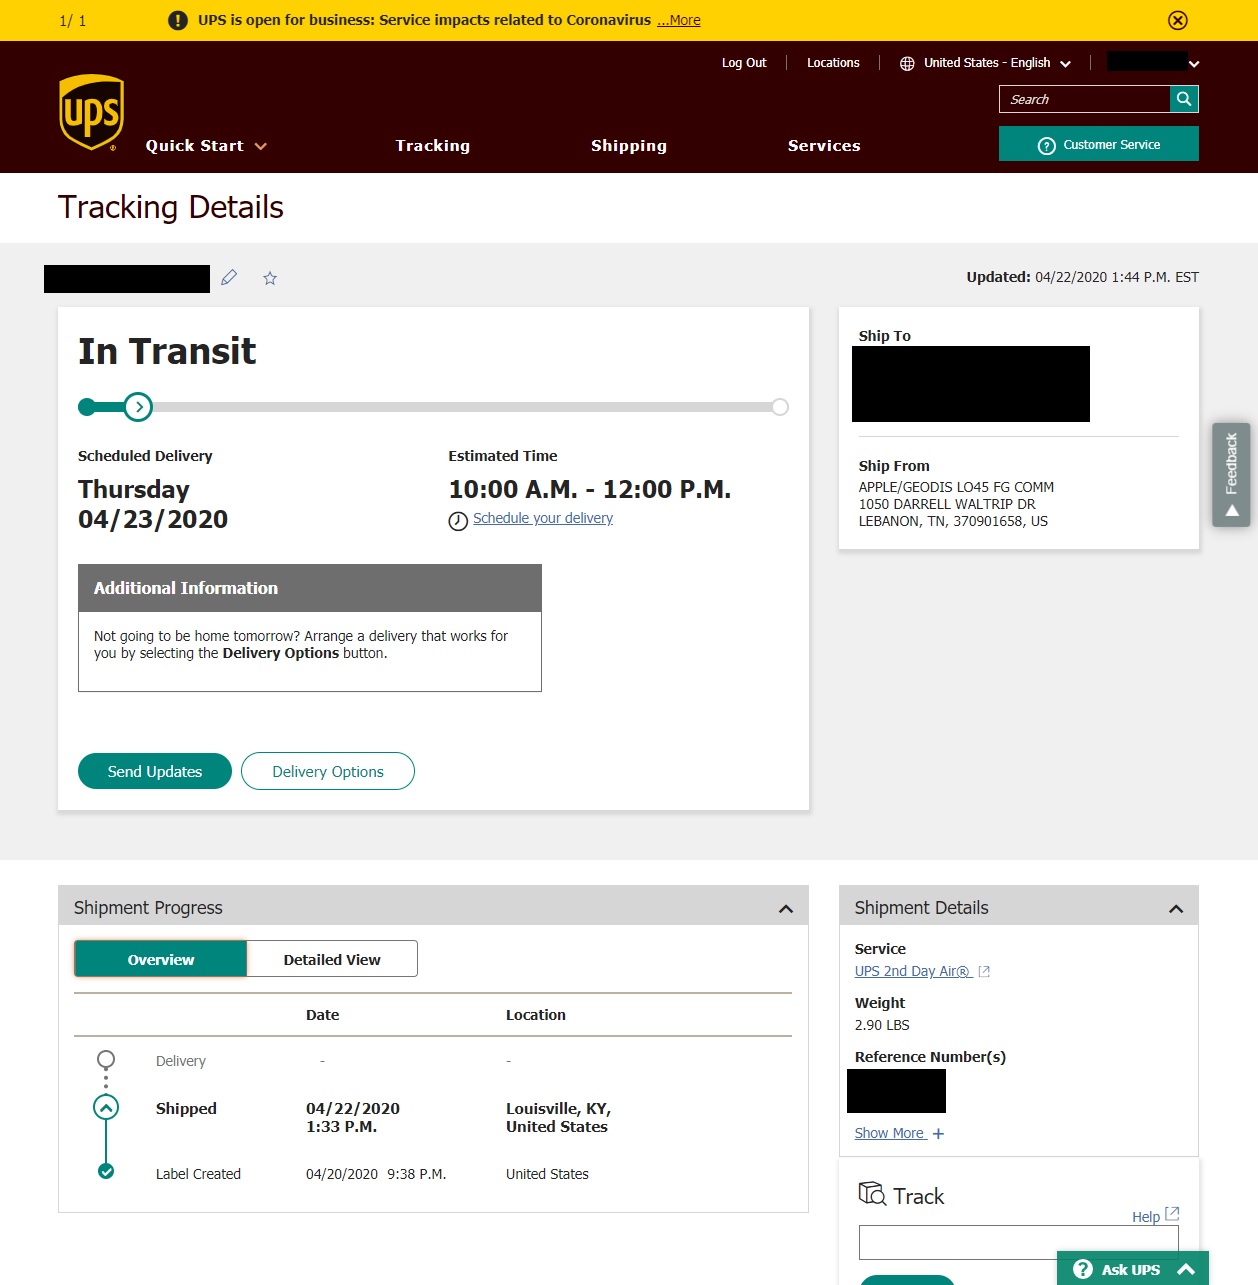Screen dimensions: 1258x1285
Task: Select the Overview tab
Action: tap(160, 959)
